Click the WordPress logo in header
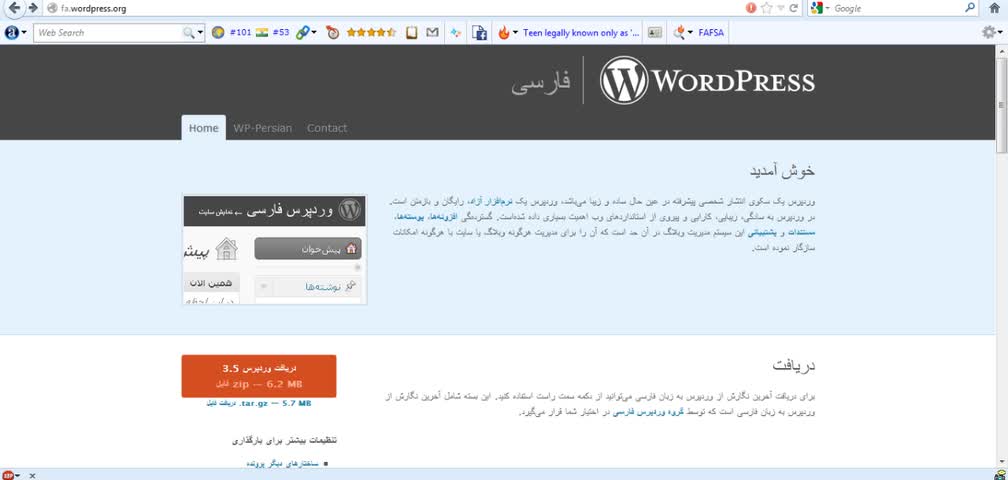The height and width of the screenshot is (480, 1008). (x=706, y=81)
